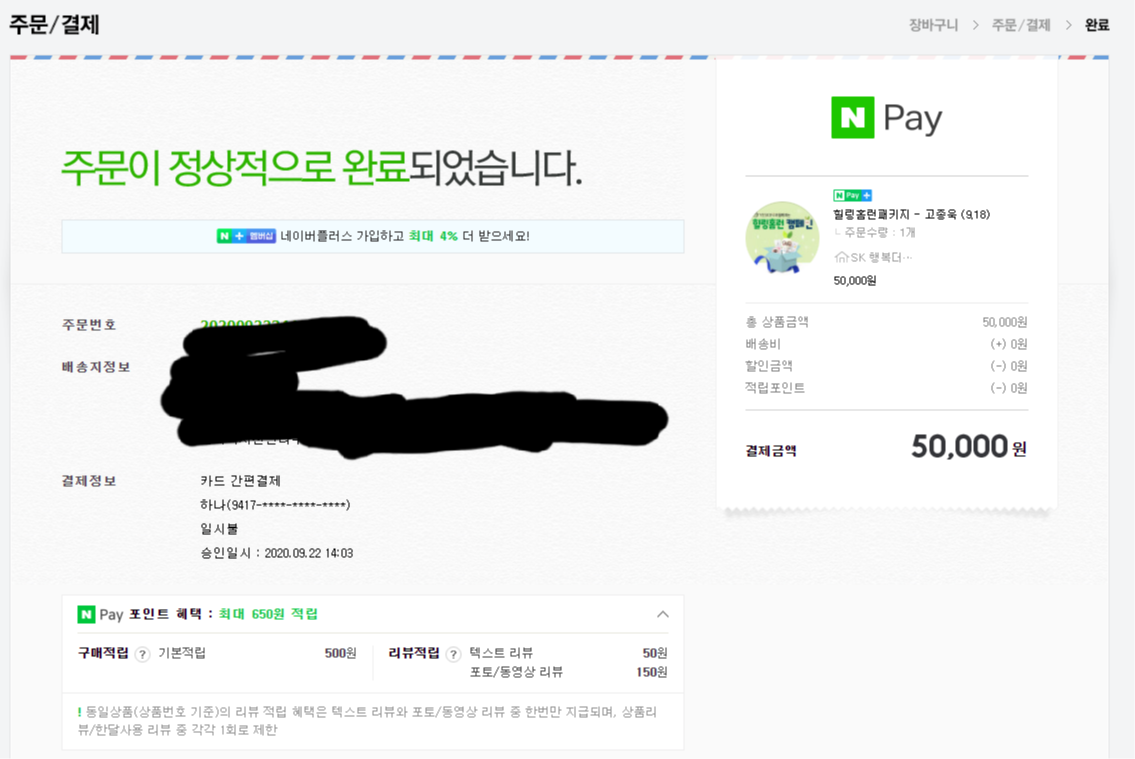Click the N Pay plus badge above product name
1135x759 pixels.
click(852, 195)
